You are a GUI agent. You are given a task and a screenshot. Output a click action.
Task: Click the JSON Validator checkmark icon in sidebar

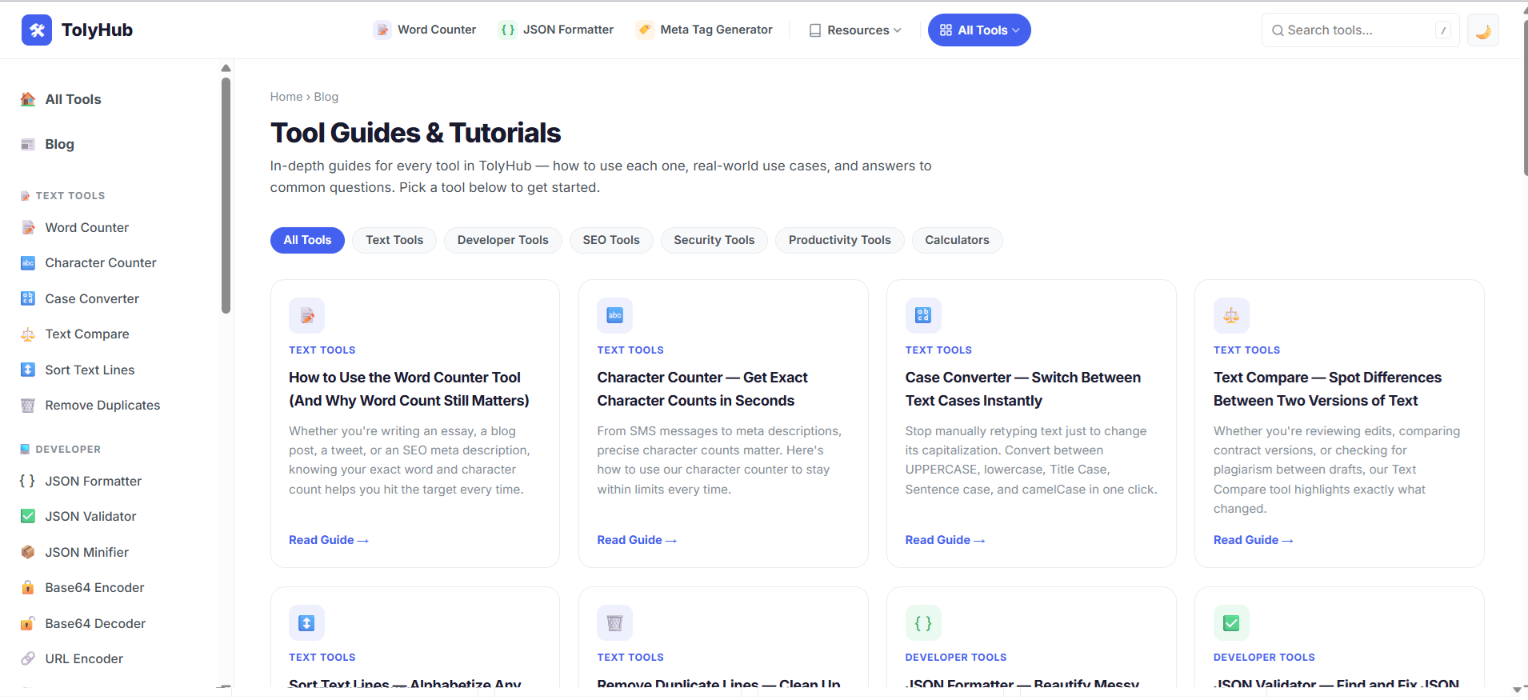pos(28,516)
